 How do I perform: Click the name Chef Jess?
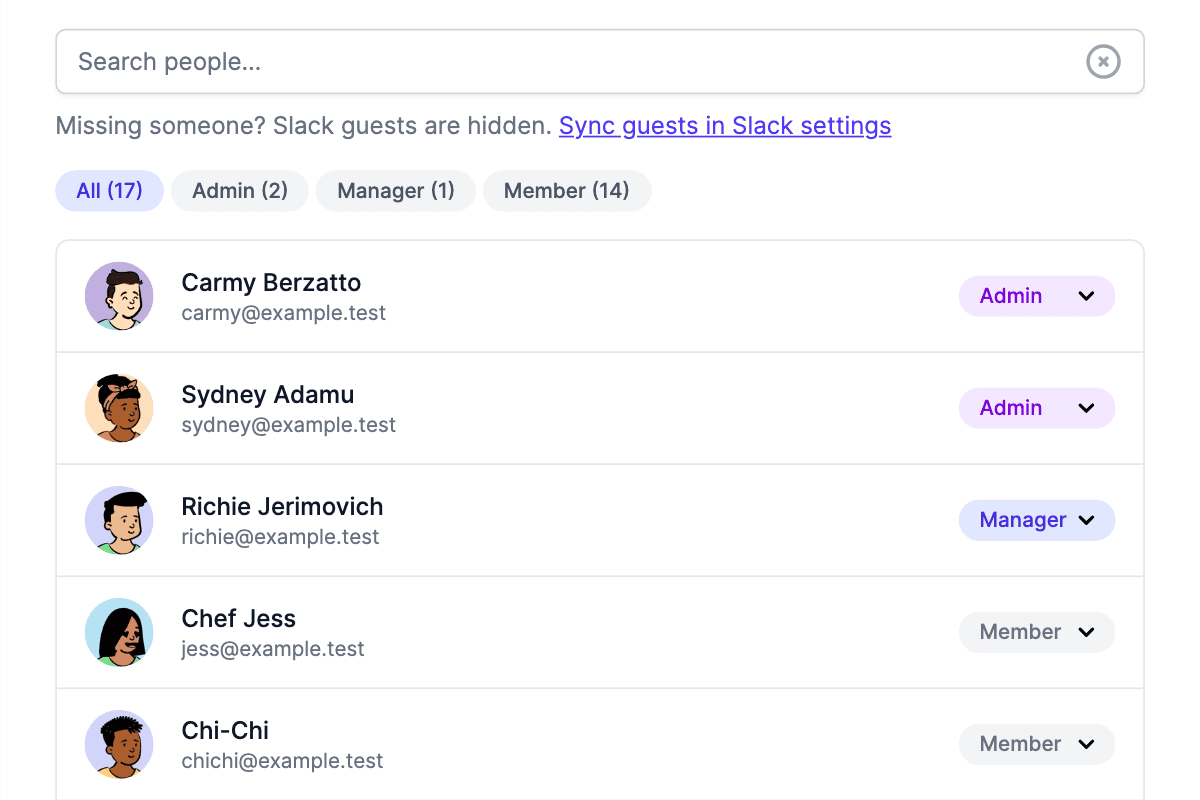point(239,619)
